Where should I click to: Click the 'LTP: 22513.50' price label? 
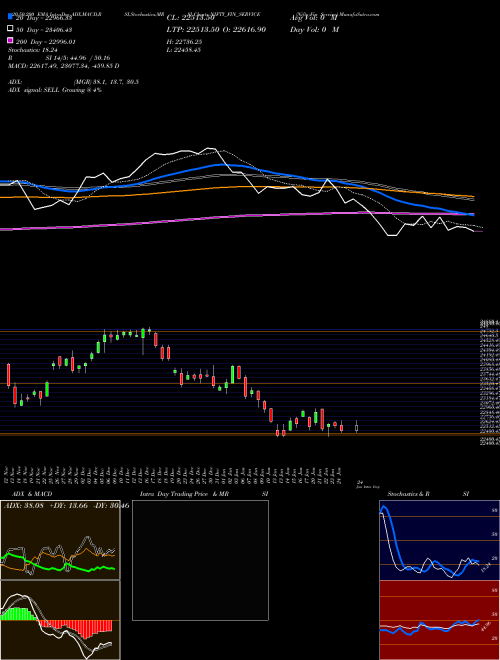[193, 30]
